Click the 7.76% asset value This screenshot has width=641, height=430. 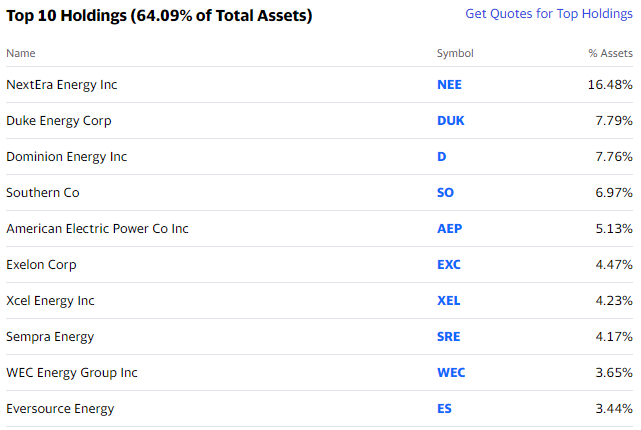pyautogui.click(x=614, y=157)
